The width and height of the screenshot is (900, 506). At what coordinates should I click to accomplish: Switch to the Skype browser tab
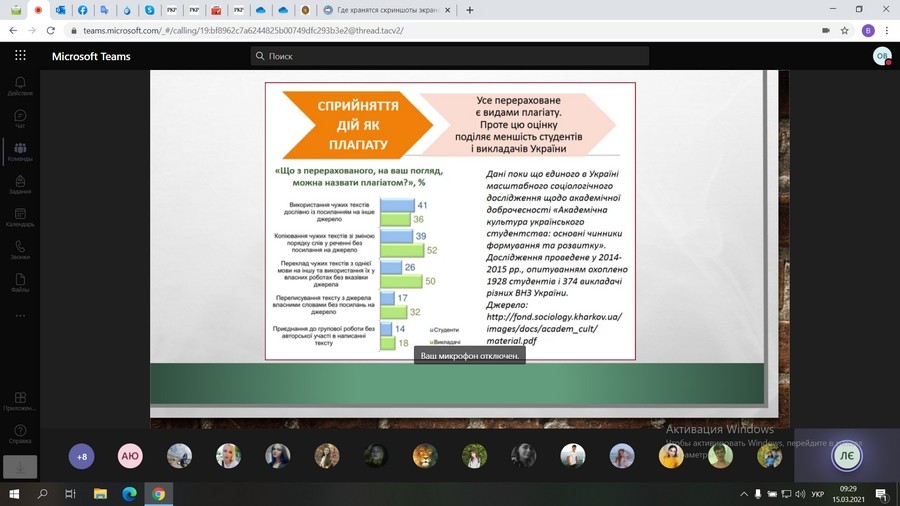coord(149,10)
